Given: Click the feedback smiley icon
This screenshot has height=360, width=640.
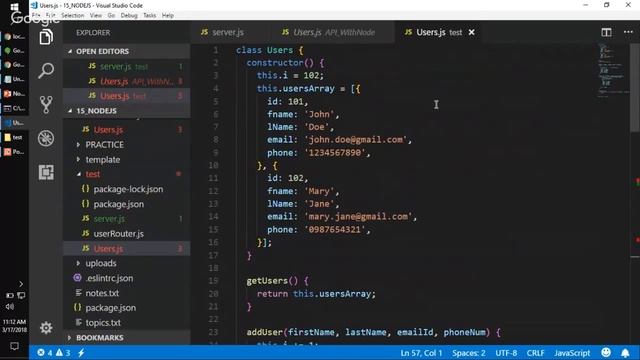Looking at the screenshot, I should (606, 353).
